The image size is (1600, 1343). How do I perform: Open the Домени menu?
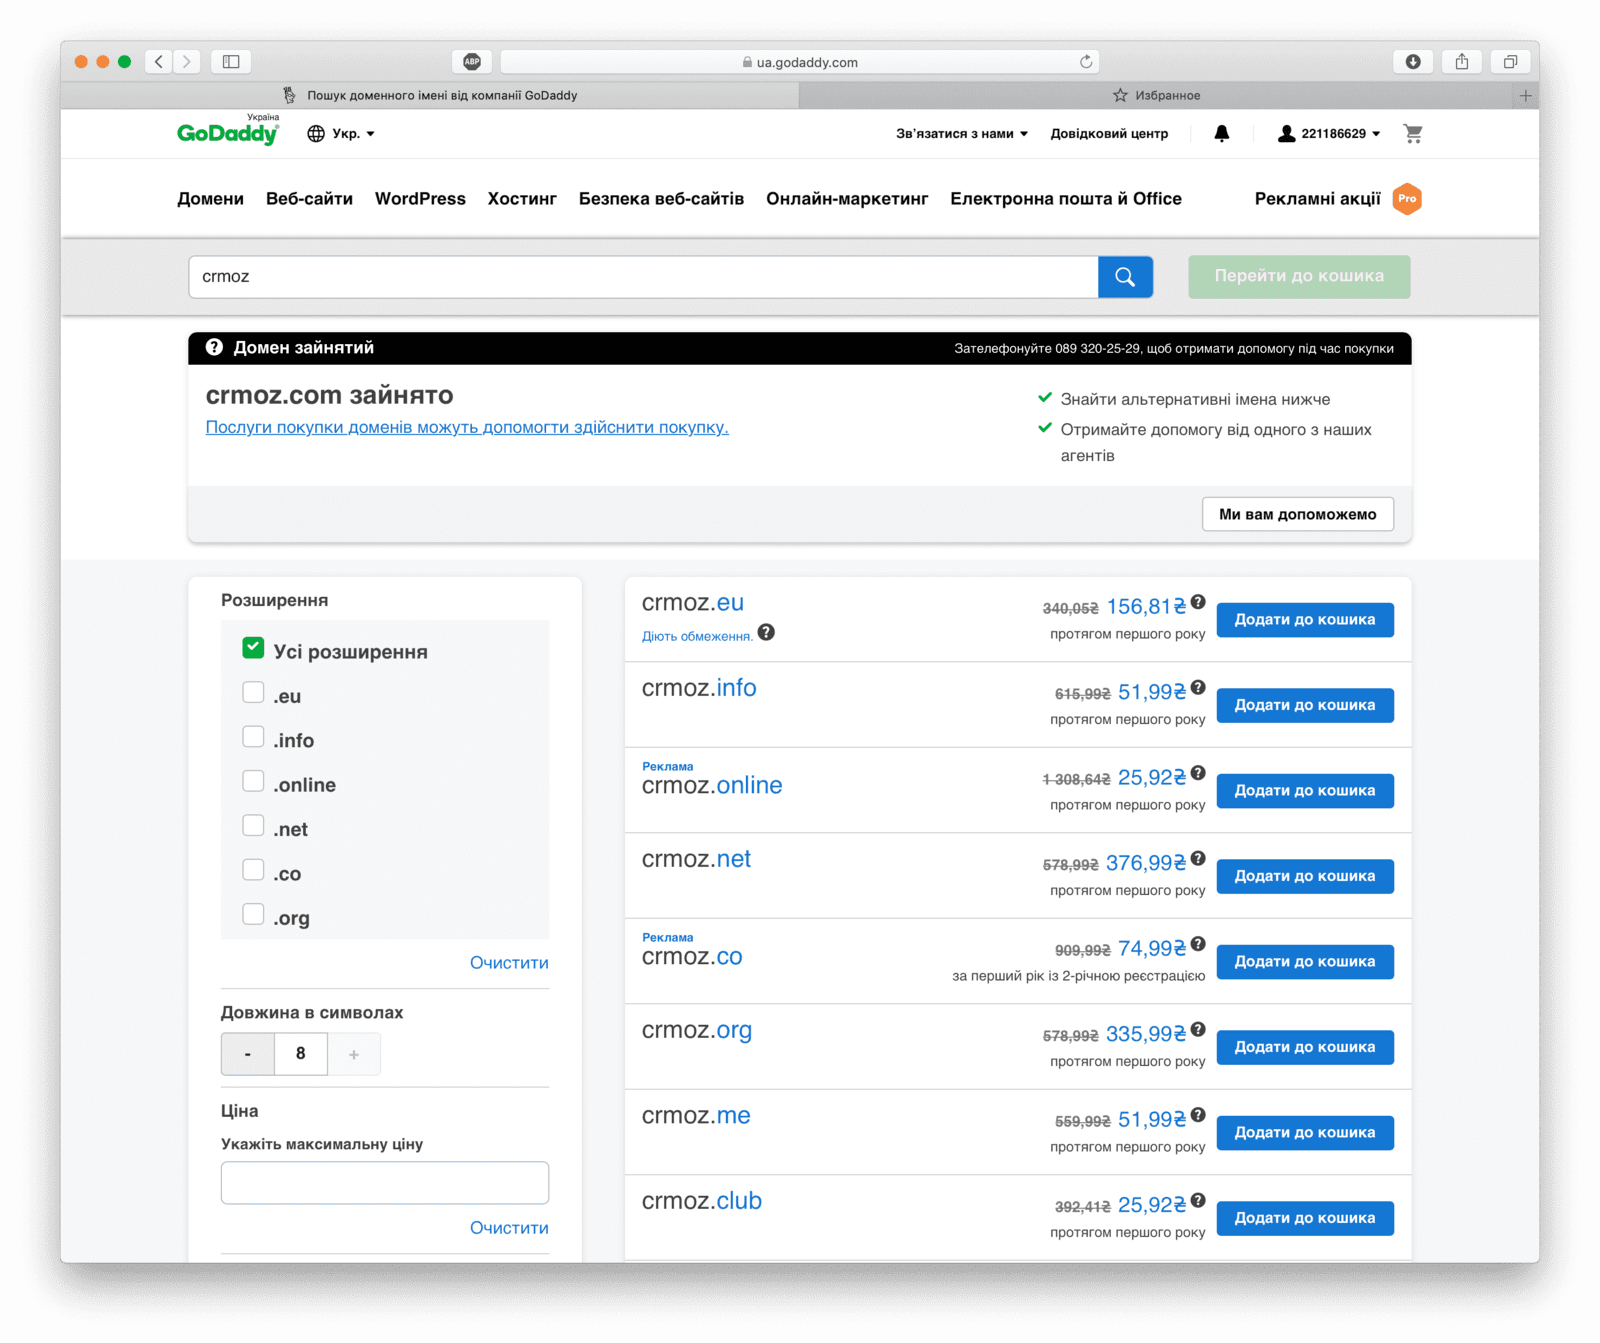(210, 199)
